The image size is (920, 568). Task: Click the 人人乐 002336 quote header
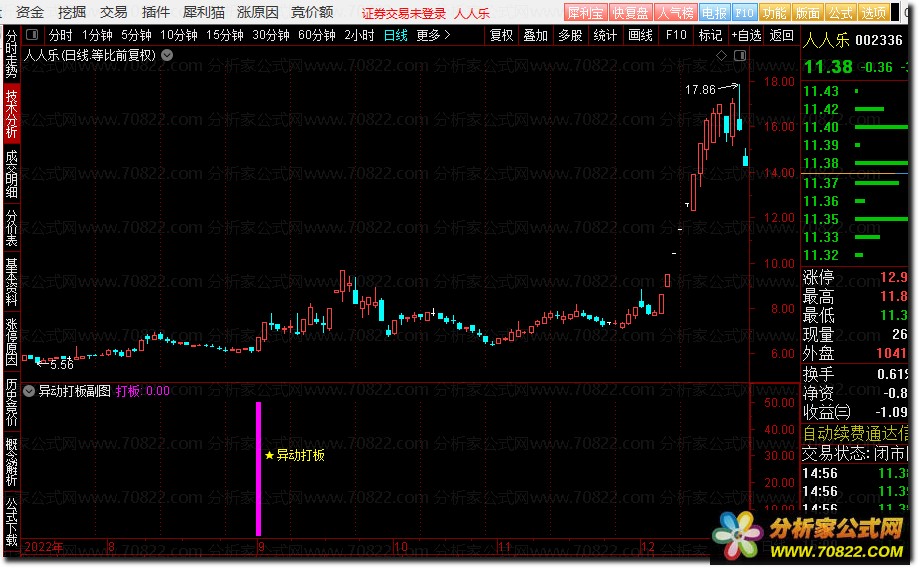coord(853,40)
